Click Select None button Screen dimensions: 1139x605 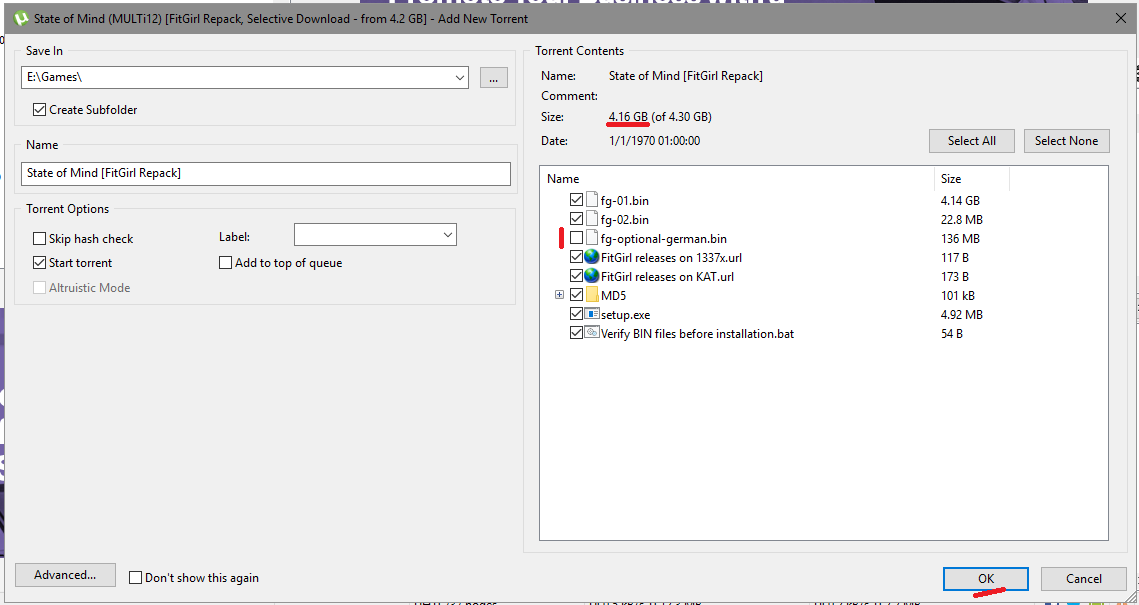point(1066,141)
